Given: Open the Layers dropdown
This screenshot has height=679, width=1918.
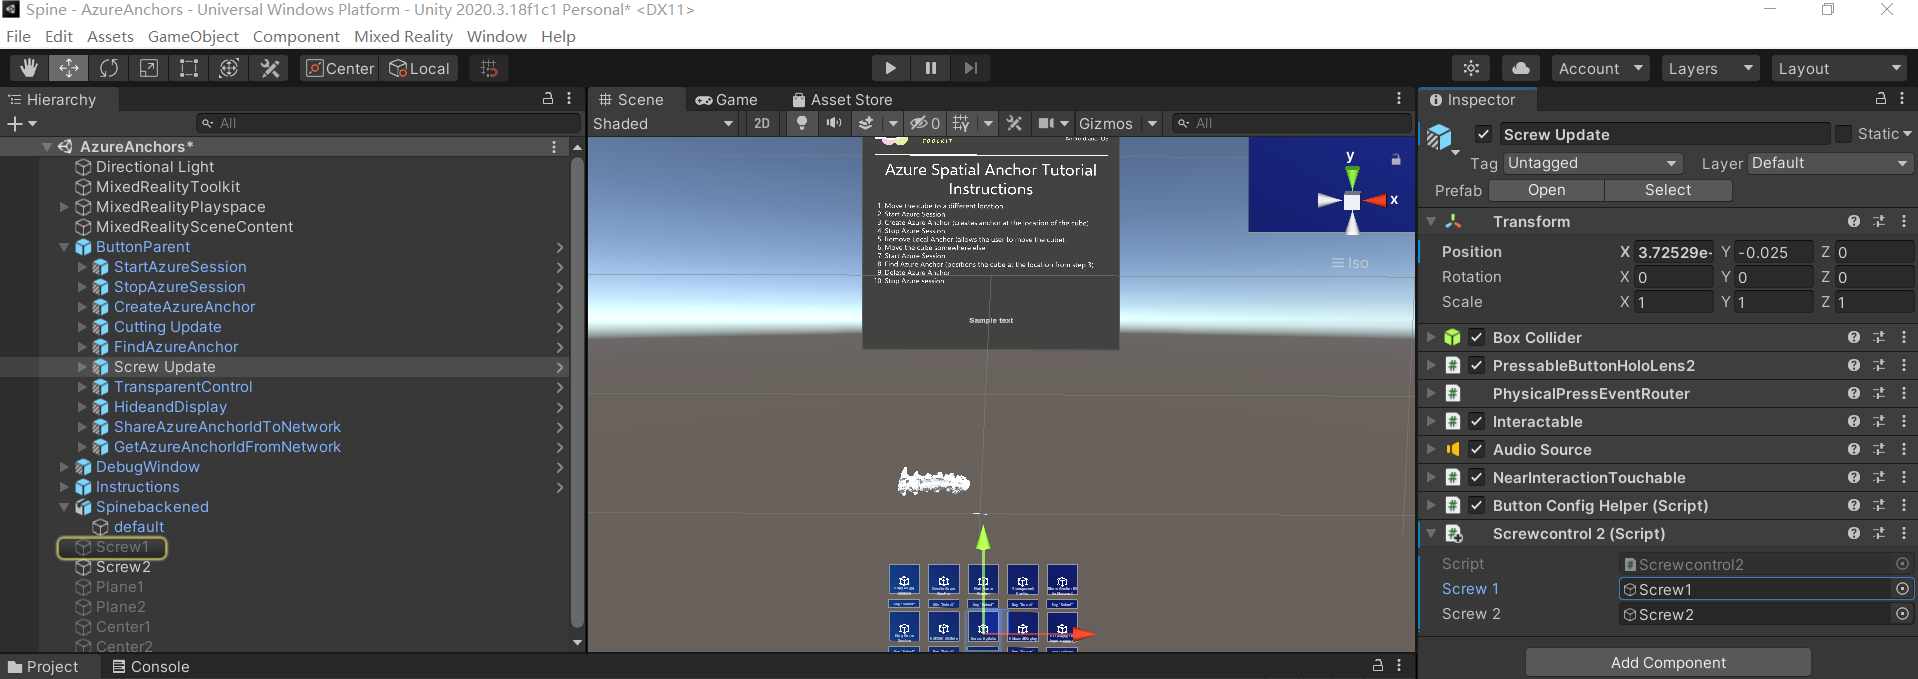Looking at the screenshot, I should click(x=1710, y=68).
